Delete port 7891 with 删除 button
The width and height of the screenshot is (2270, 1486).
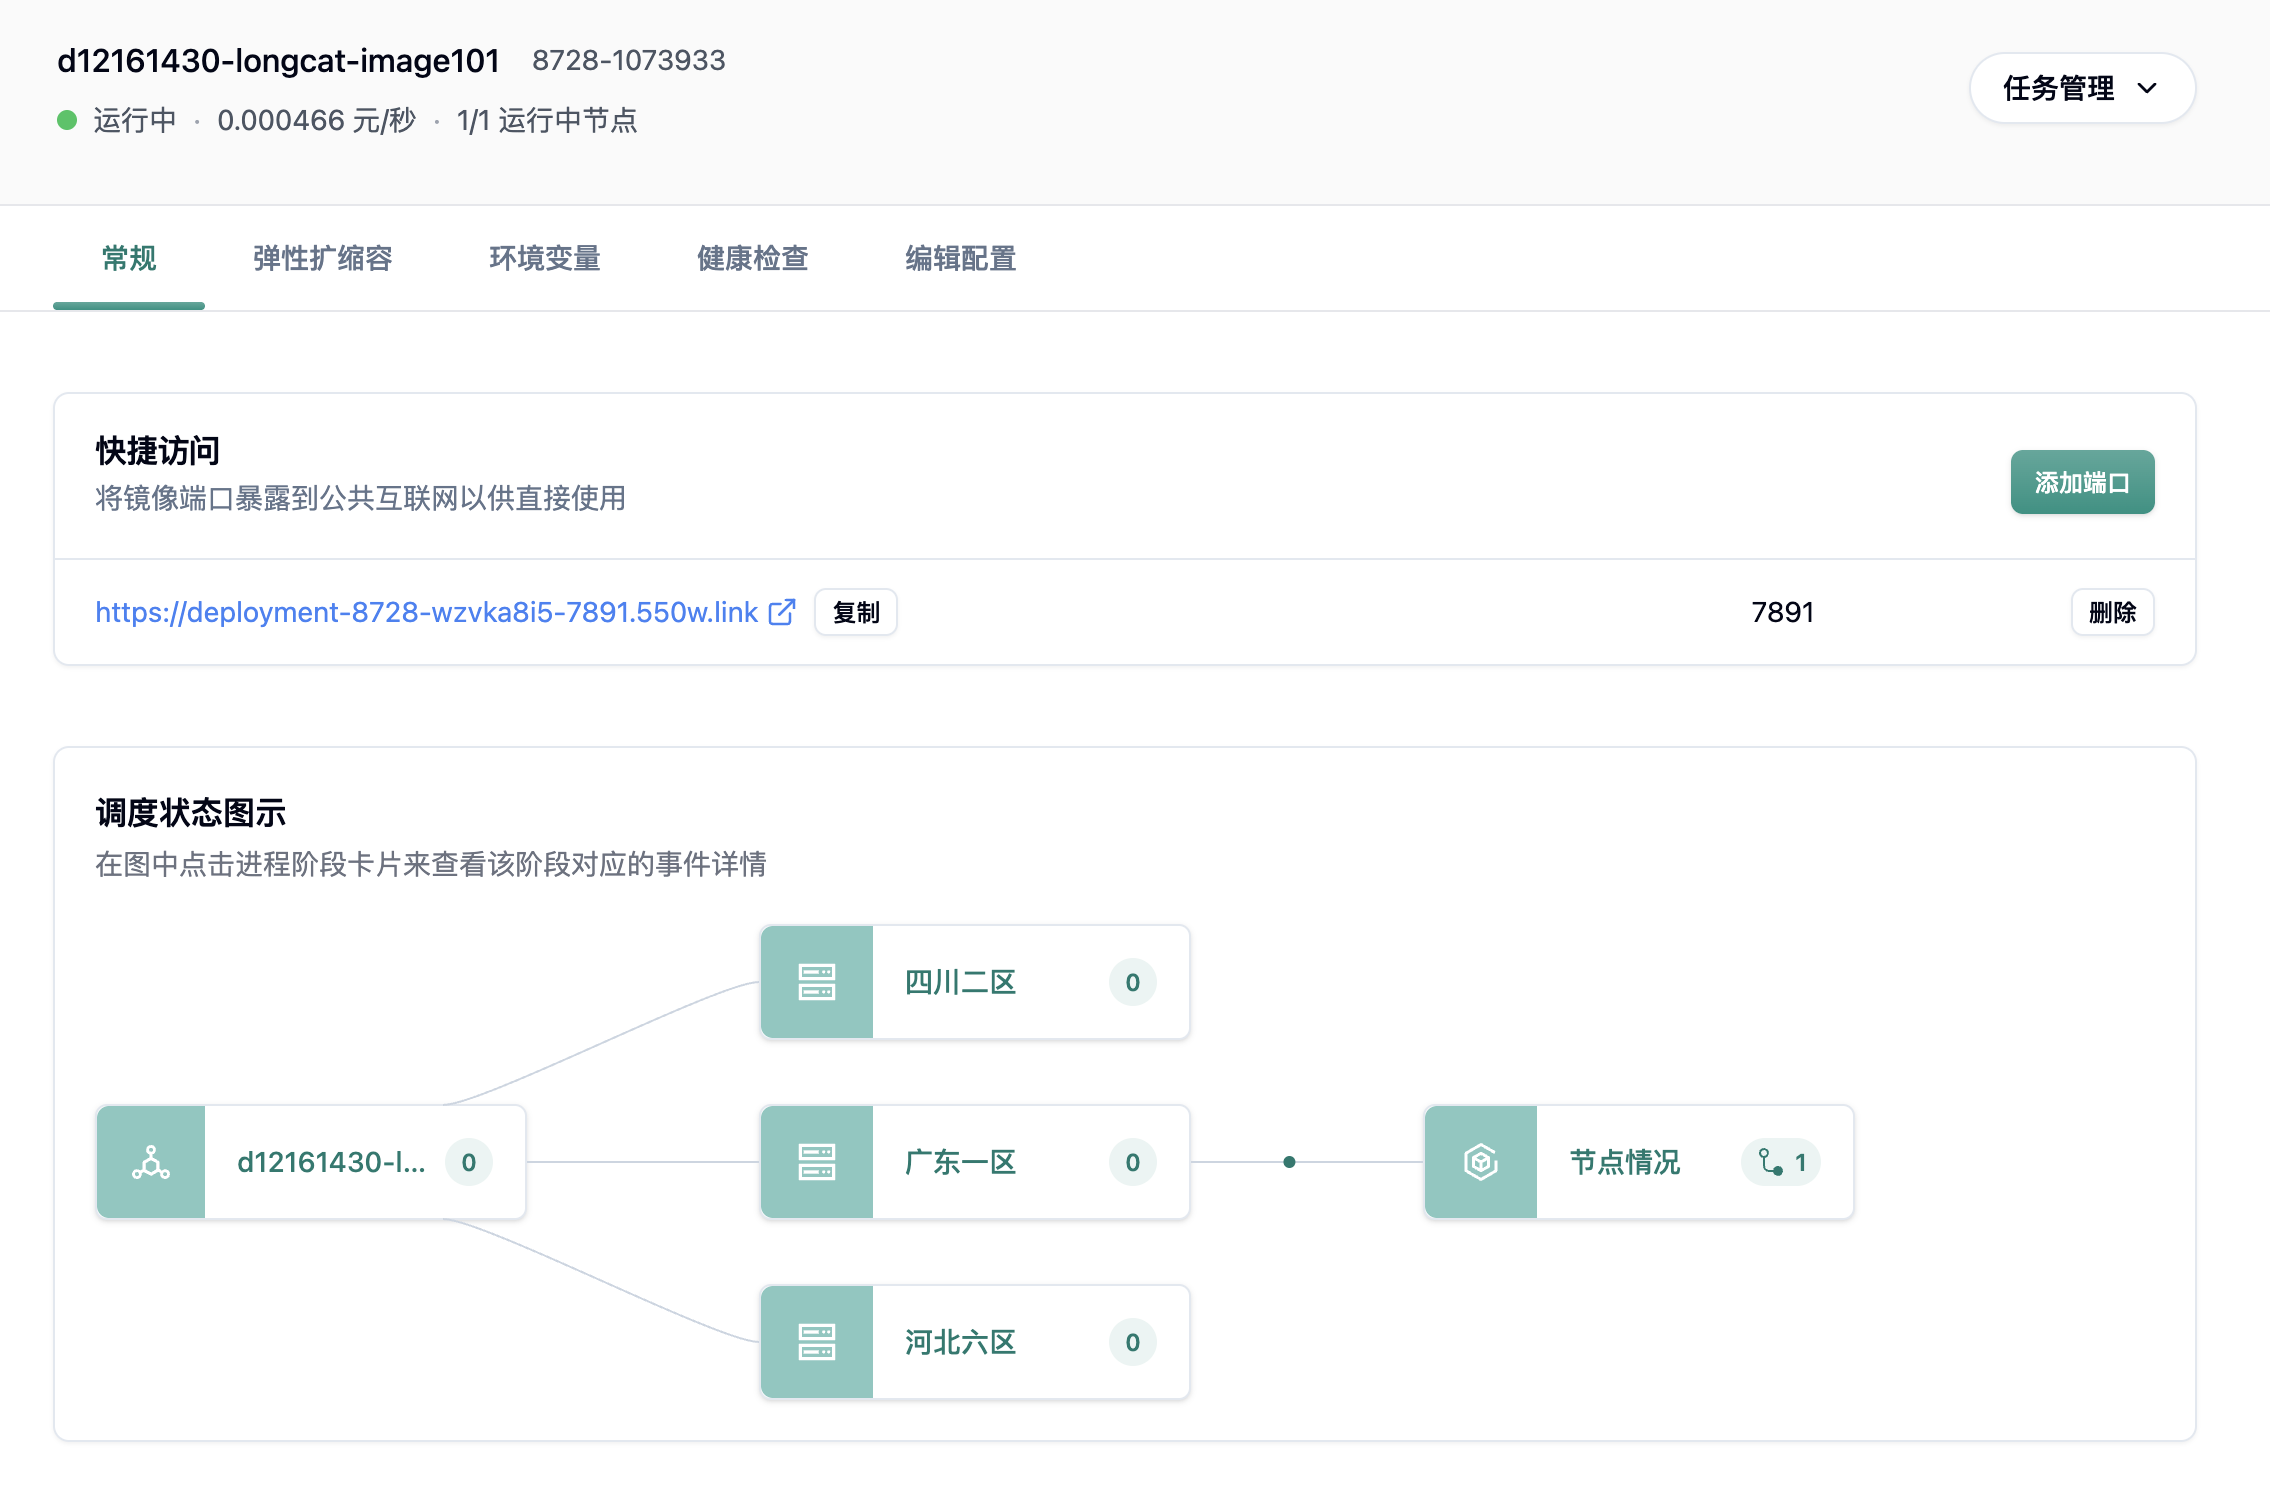coord(2112,612)
